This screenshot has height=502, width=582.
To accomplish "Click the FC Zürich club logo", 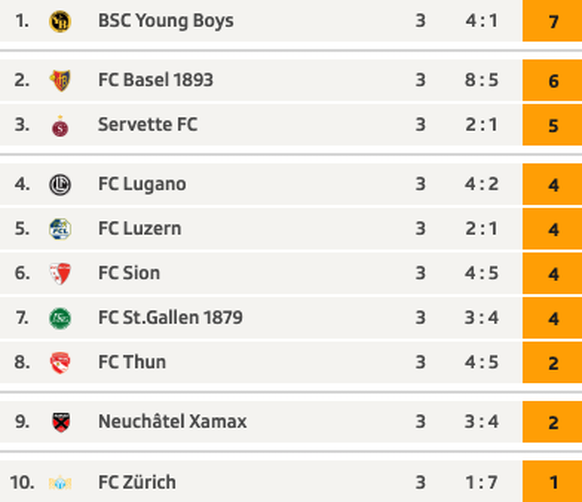I will 60,483.
